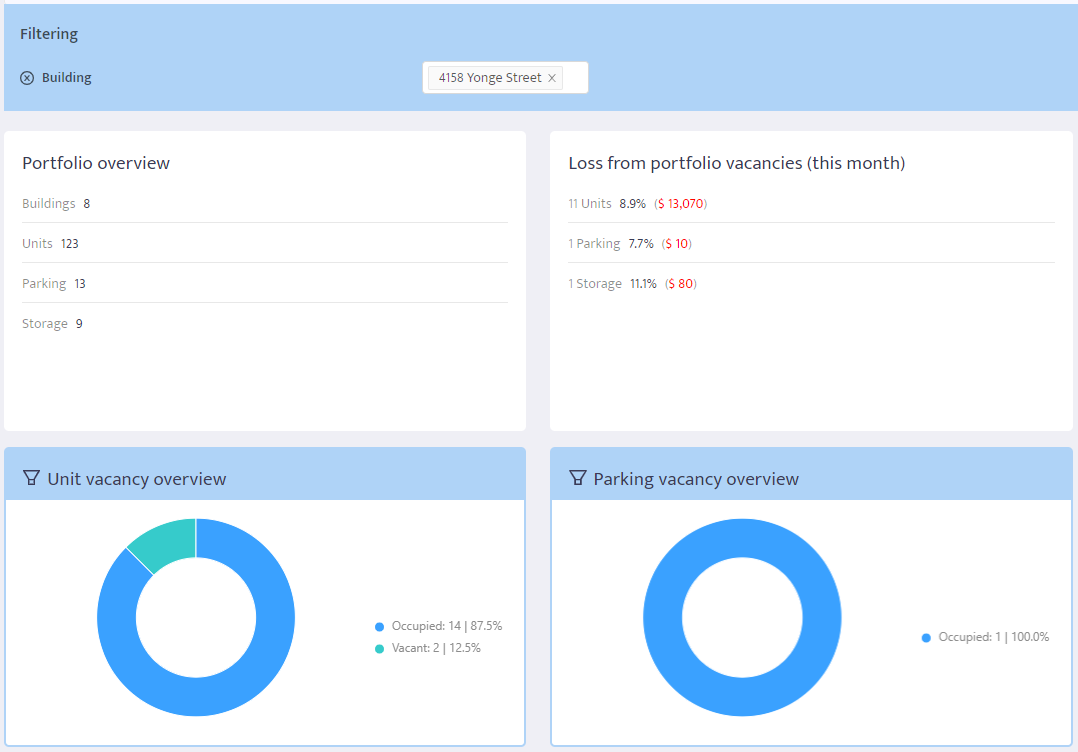1078x752 pixels.
Task: Click the filter funnel icon on Unit vacancy overview
Action: click(x=29, y=477)
